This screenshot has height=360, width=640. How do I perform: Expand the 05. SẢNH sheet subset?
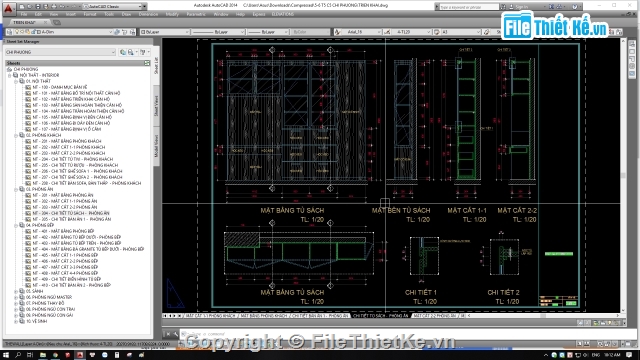pyautogui.click(x=16, y=291)
